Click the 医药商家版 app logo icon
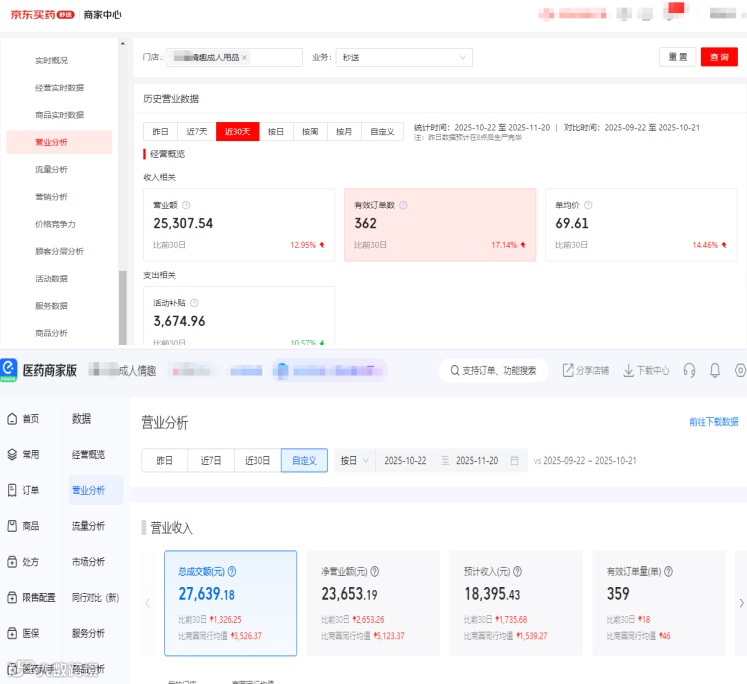Screen dimensions: 747x684 click(x=9, y=370)
